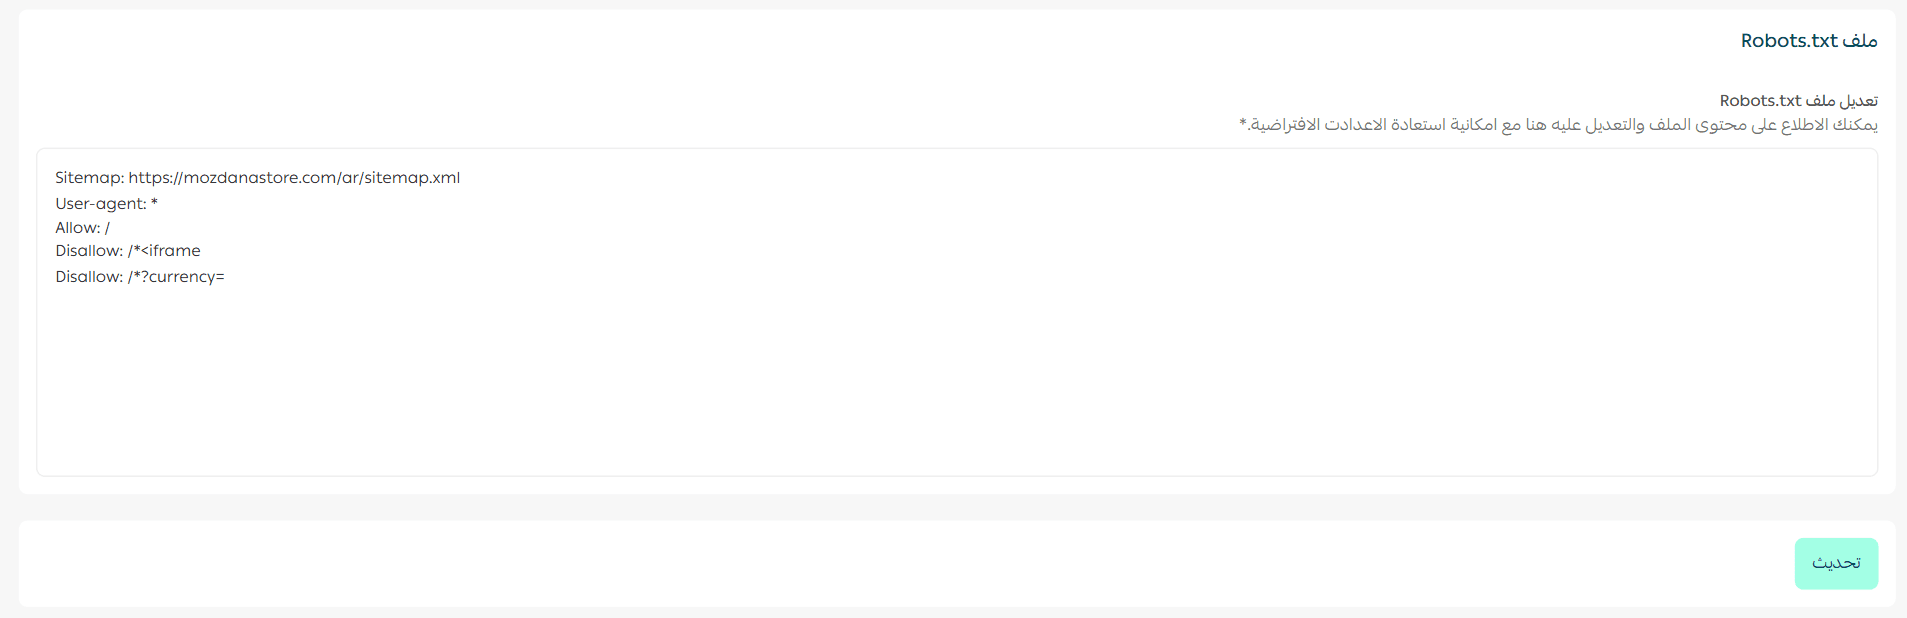Click the 'ملف Robots.txt' page heading

click(1808, 41)
